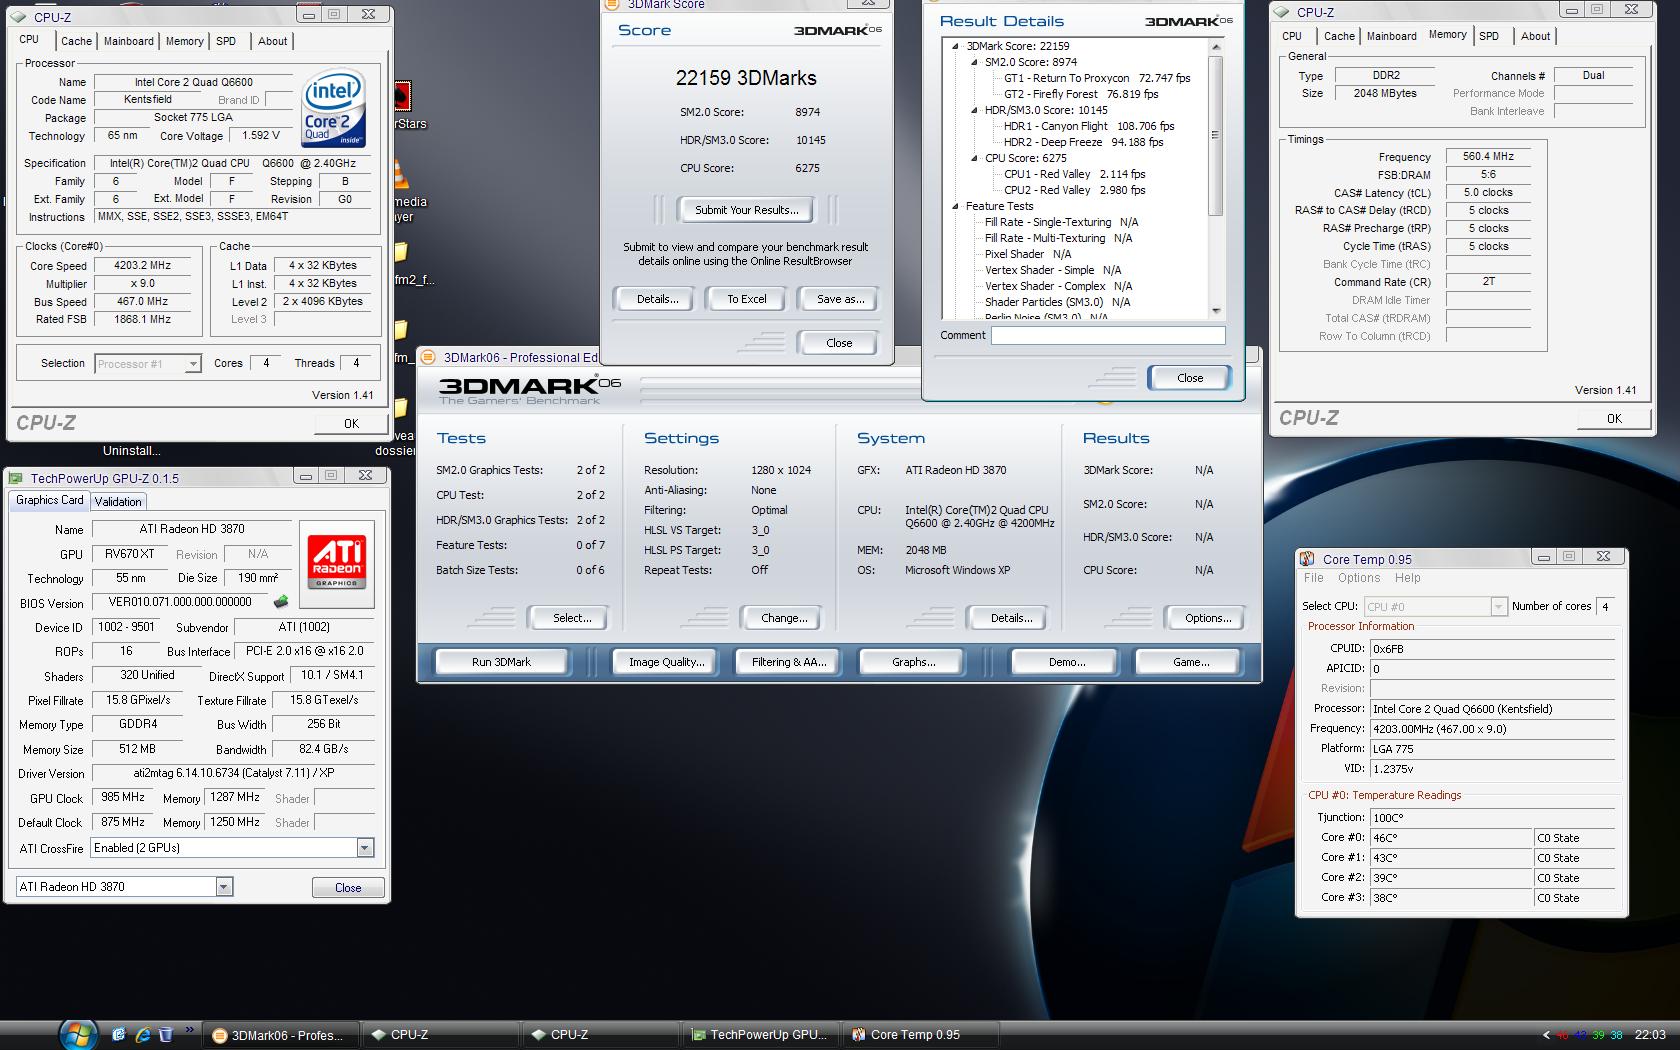Collapse the SM2.0 Score tree node

tap(975, 62)
